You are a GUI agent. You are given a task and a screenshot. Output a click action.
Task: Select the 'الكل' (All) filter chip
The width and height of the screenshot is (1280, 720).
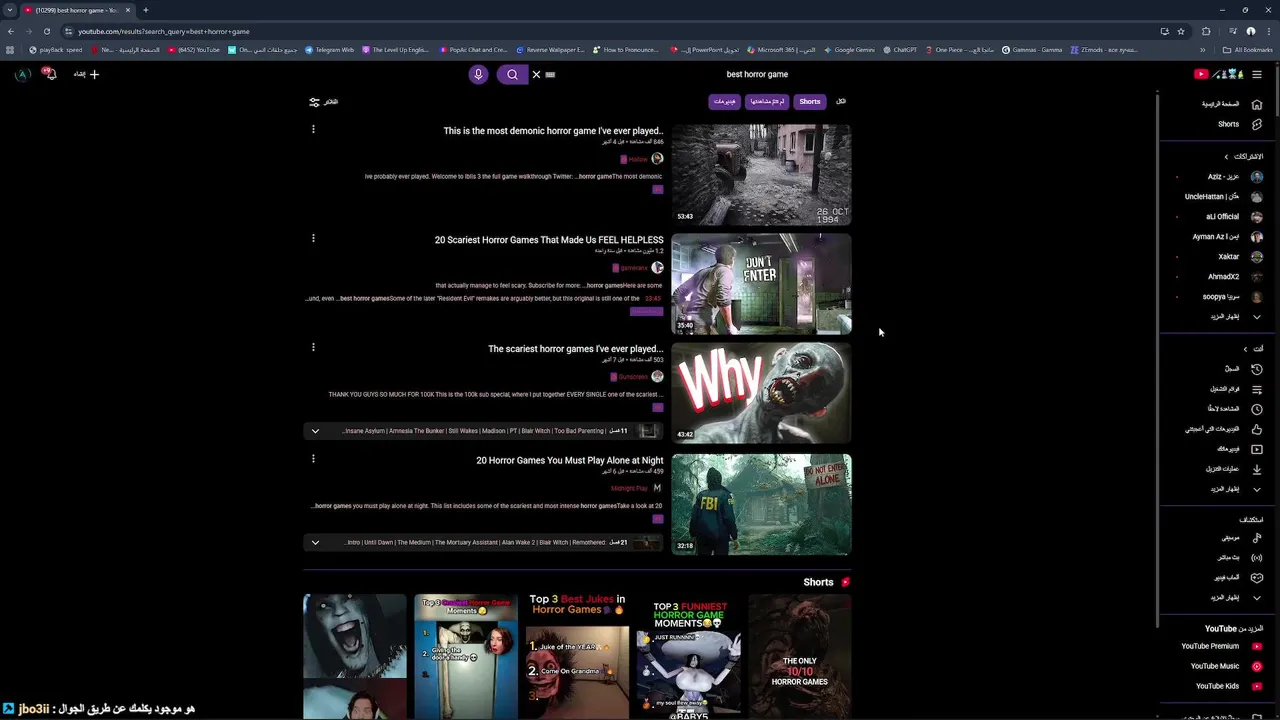841,101
